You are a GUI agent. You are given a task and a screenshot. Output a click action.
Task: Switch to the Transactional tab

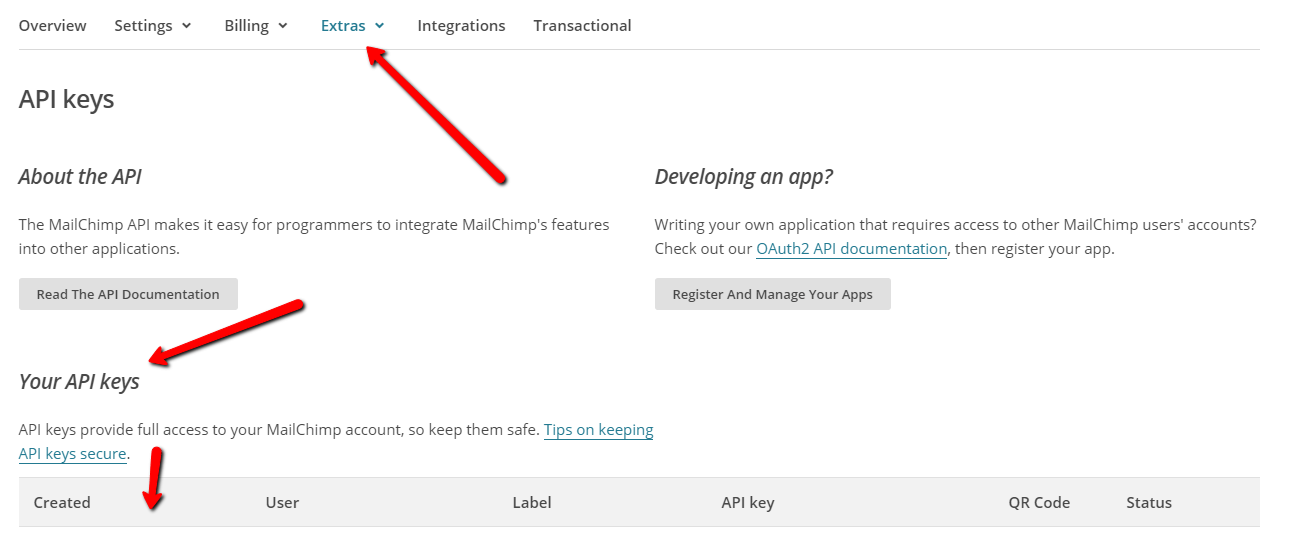pos(582,26)
